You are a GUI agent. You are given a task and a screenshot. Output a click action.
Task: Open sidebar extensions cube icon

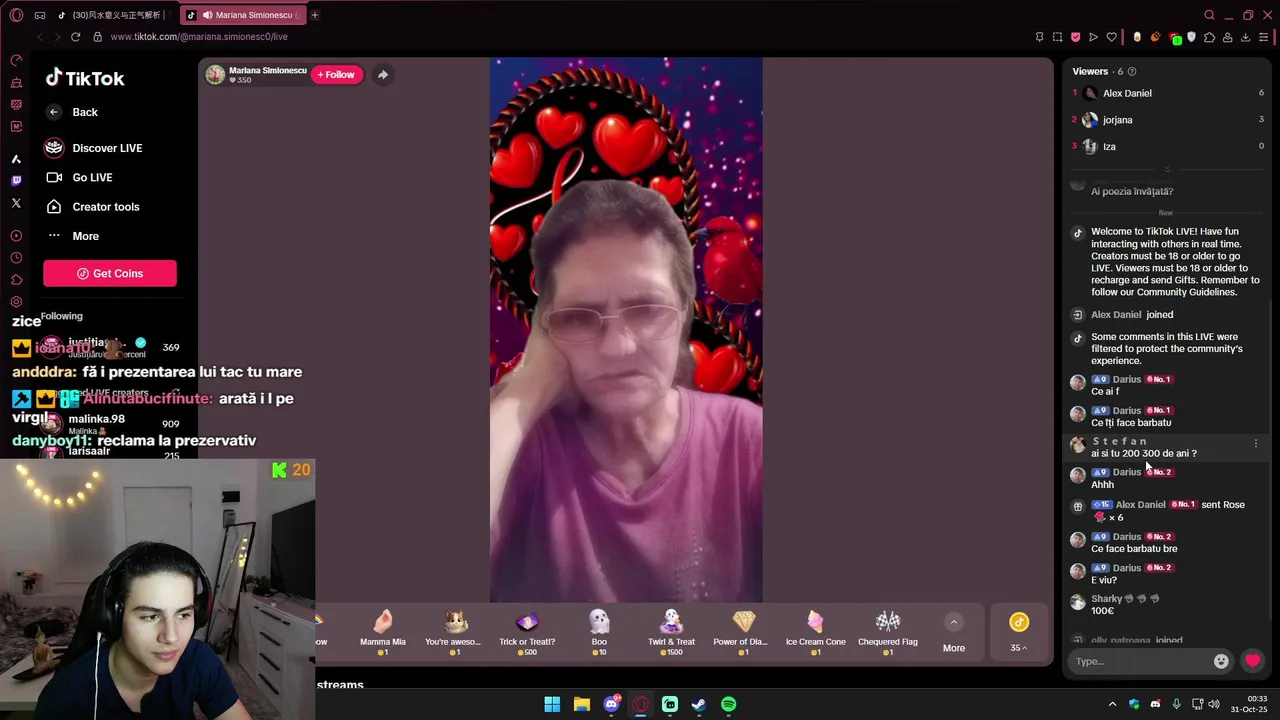[16, 280]
